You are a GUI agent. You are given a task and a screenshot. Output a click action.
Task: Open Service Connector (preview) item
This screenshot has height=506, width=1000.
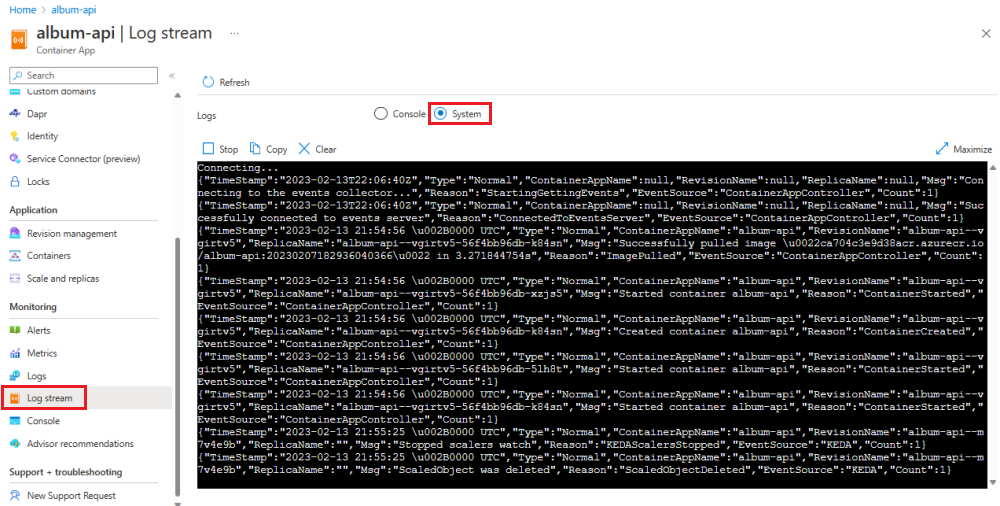tap(84, 158)
